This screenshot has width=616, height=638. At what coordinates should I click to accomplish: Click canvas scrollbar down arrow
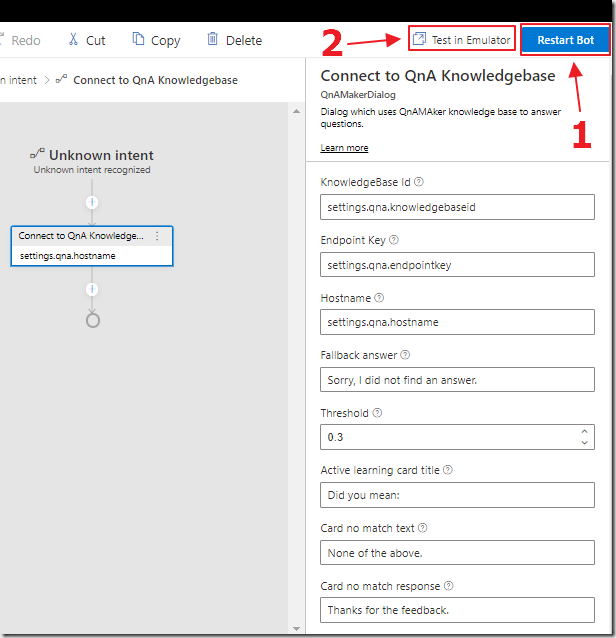pos(297,629)
